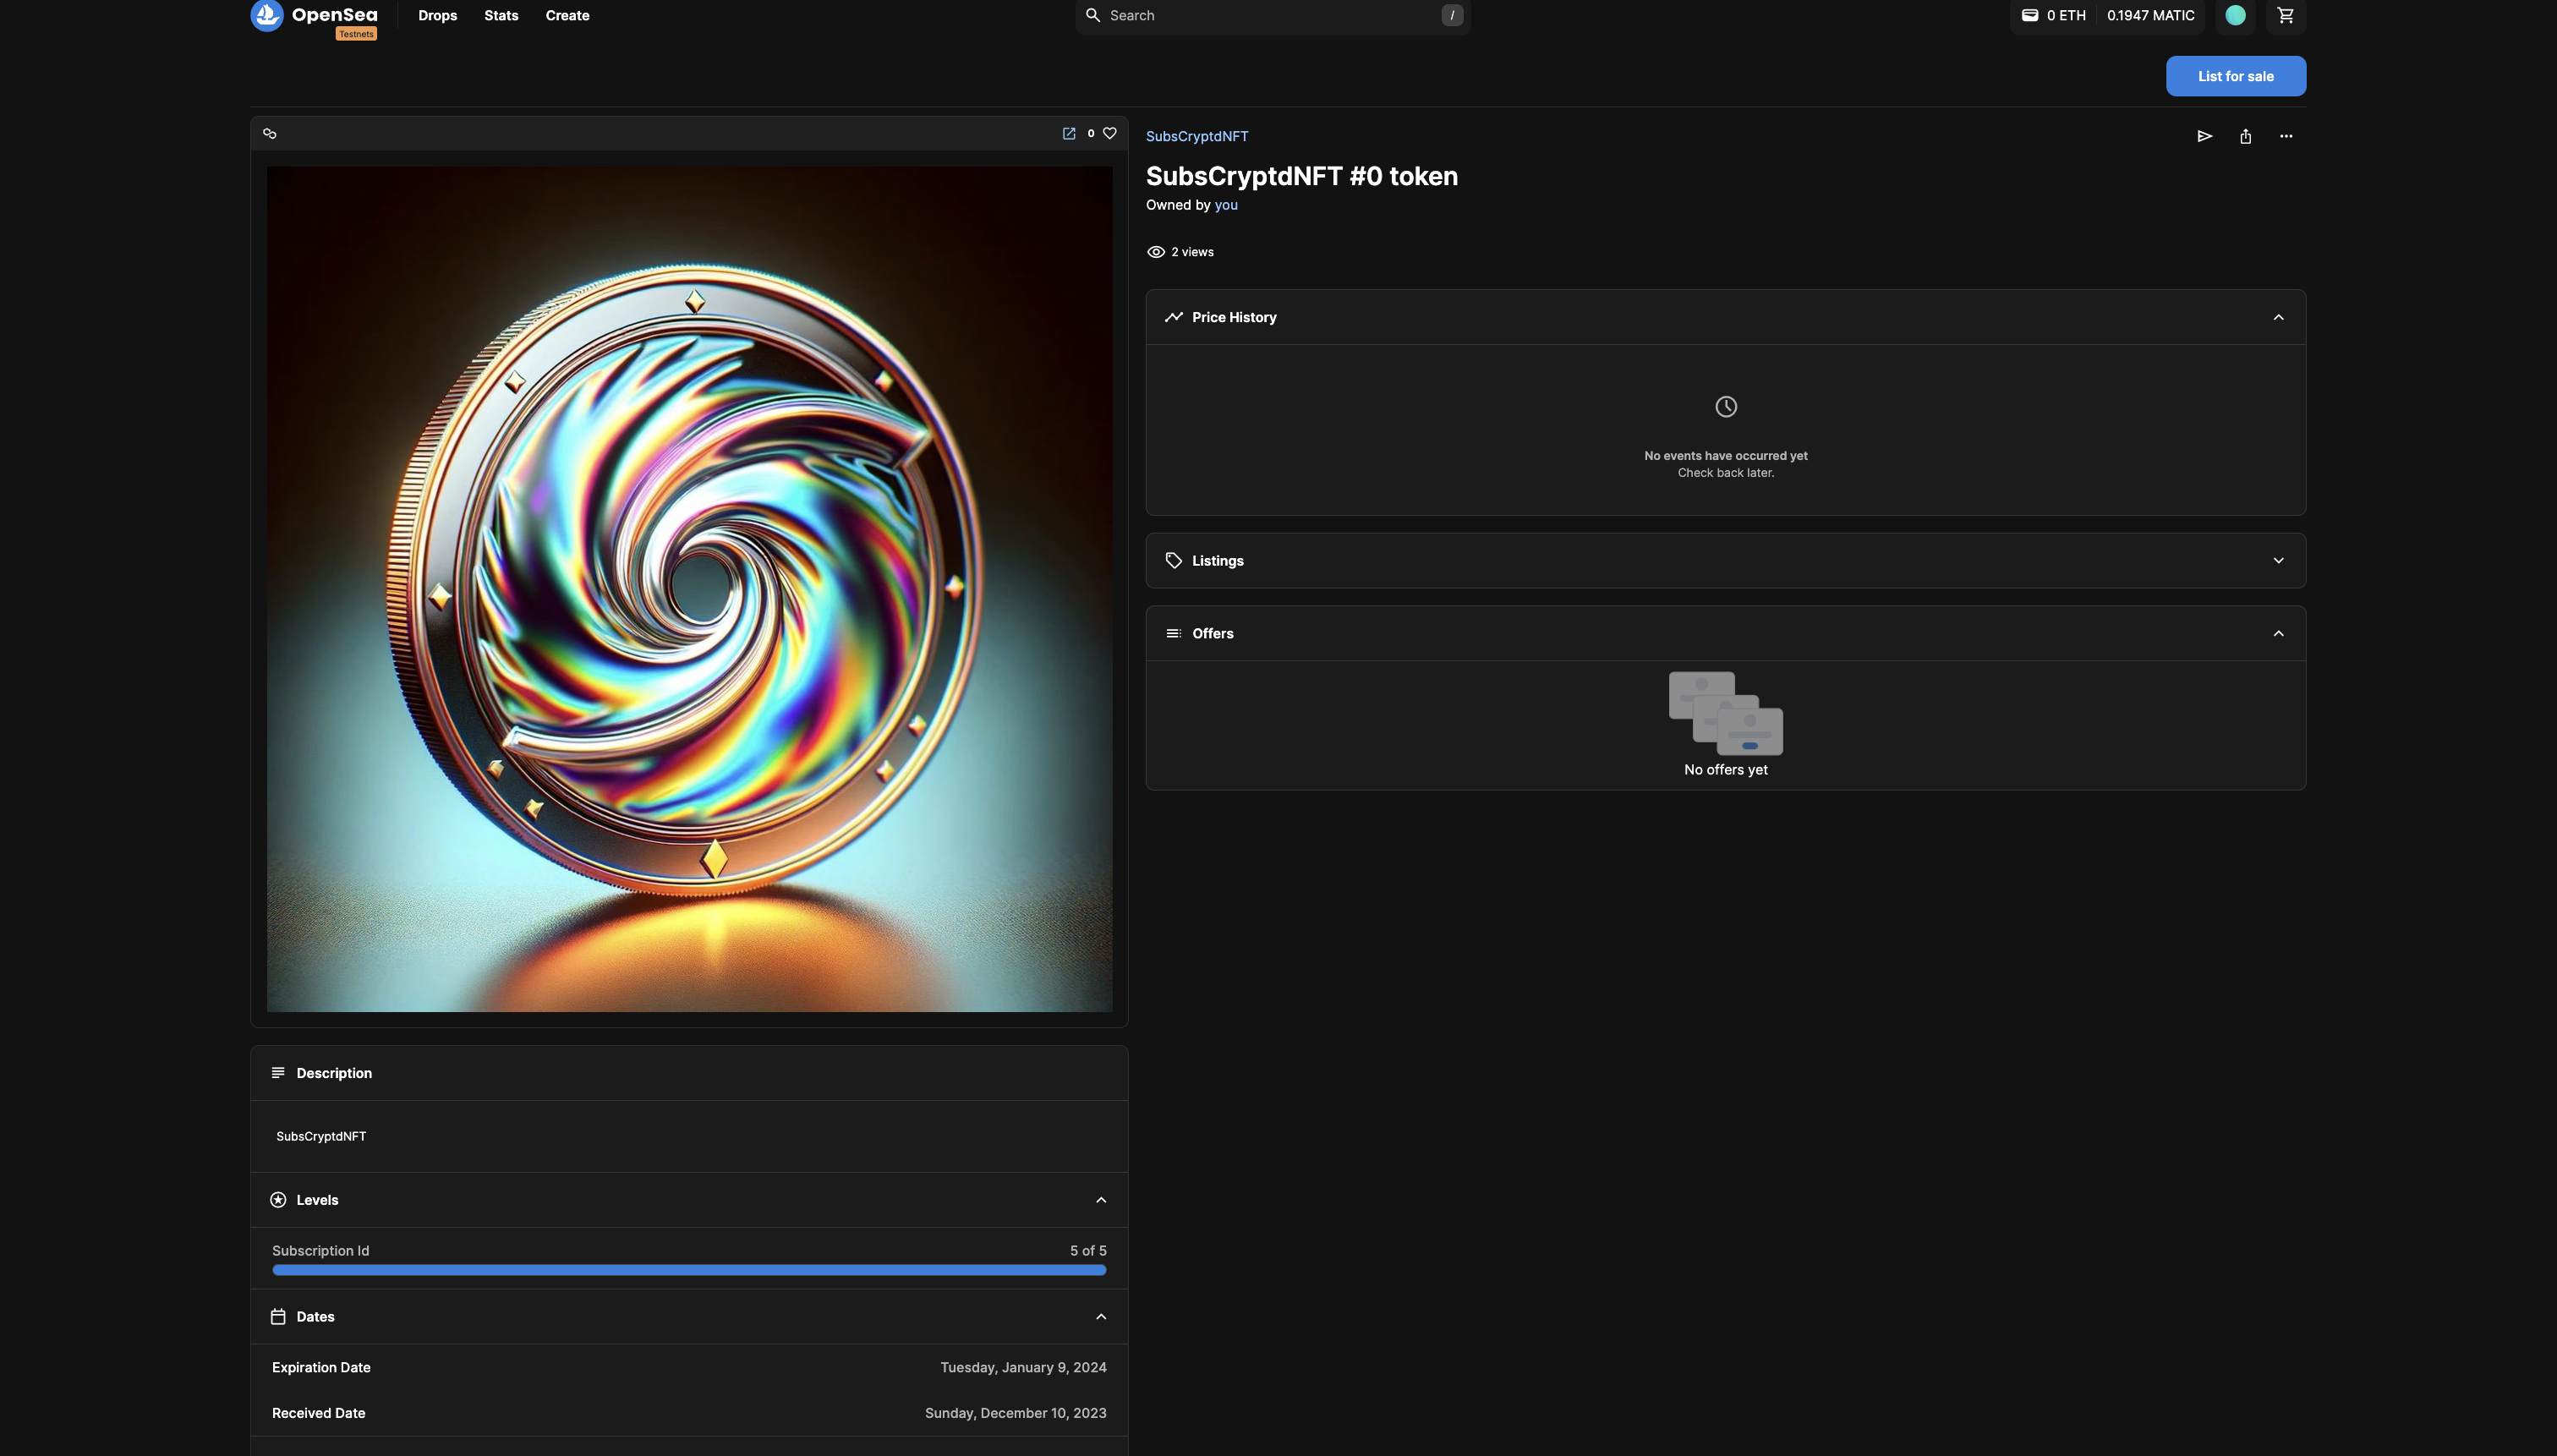Open the Stats menu item
This screenshot has width=2557, height=1456.
[x=501, y=16]
